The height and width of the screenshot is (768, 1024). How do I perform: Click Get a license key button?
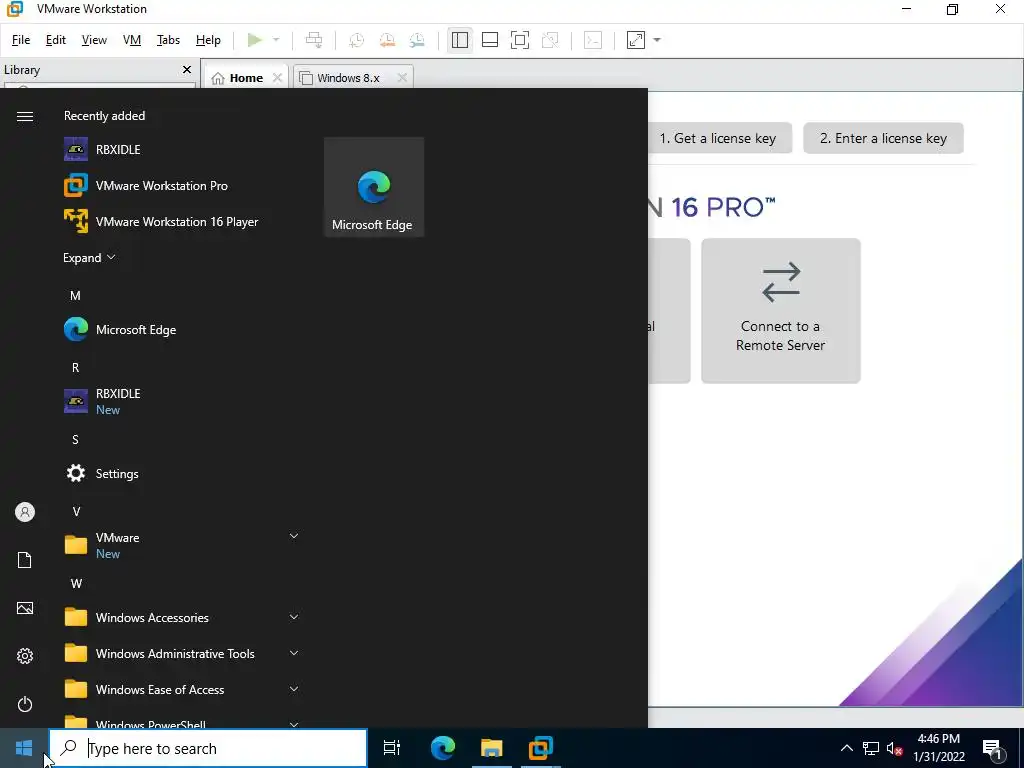tap(719, 138)
